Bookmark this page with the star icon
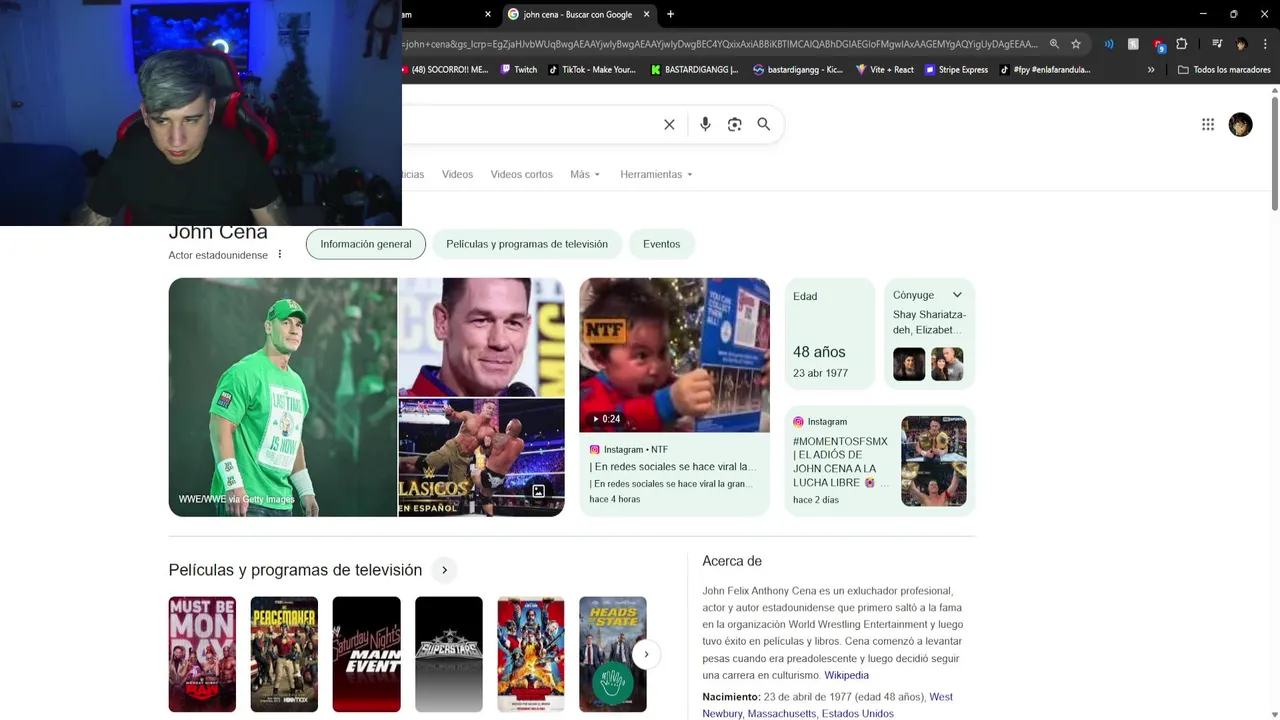Image resolution: width=1280 pixels, height=720 pixels. [1076, 44]
